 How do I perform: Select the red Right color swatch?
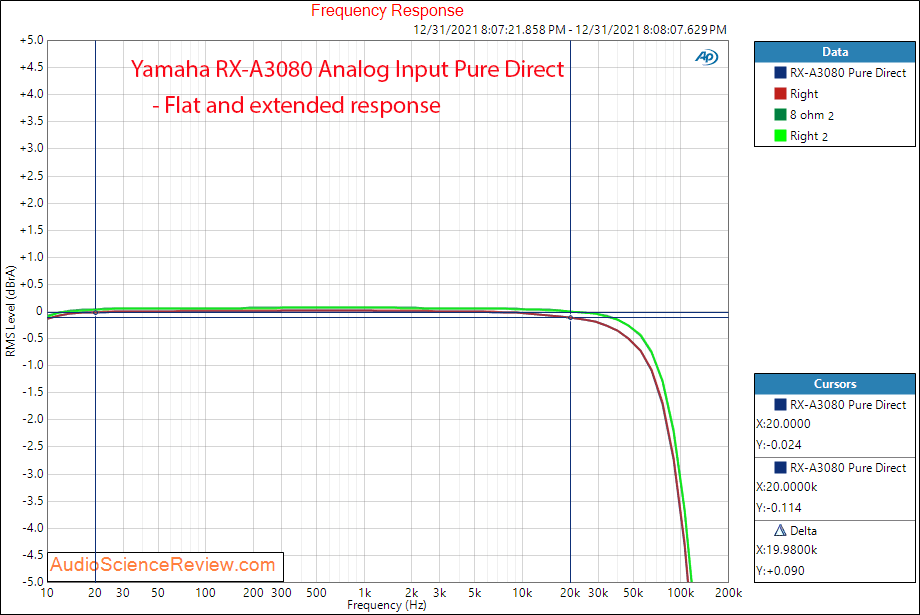[780, 94]
